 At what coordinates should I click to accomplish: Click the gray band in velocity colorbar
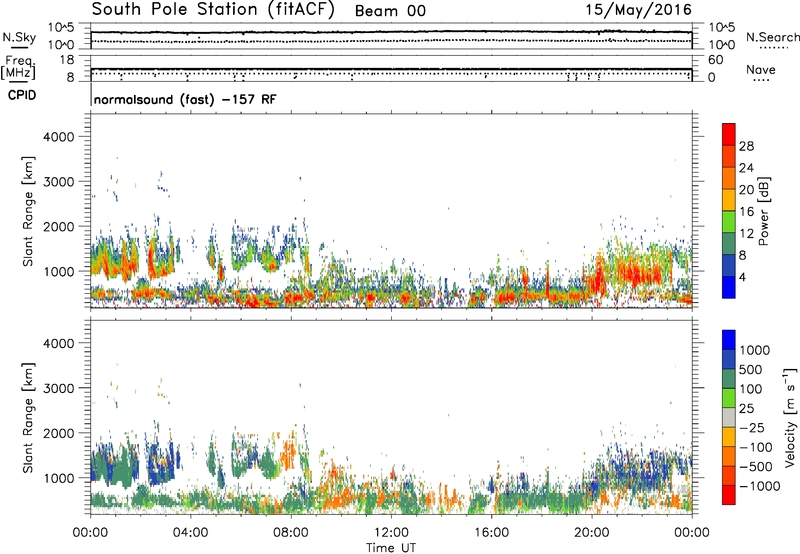tap(729, 417)
